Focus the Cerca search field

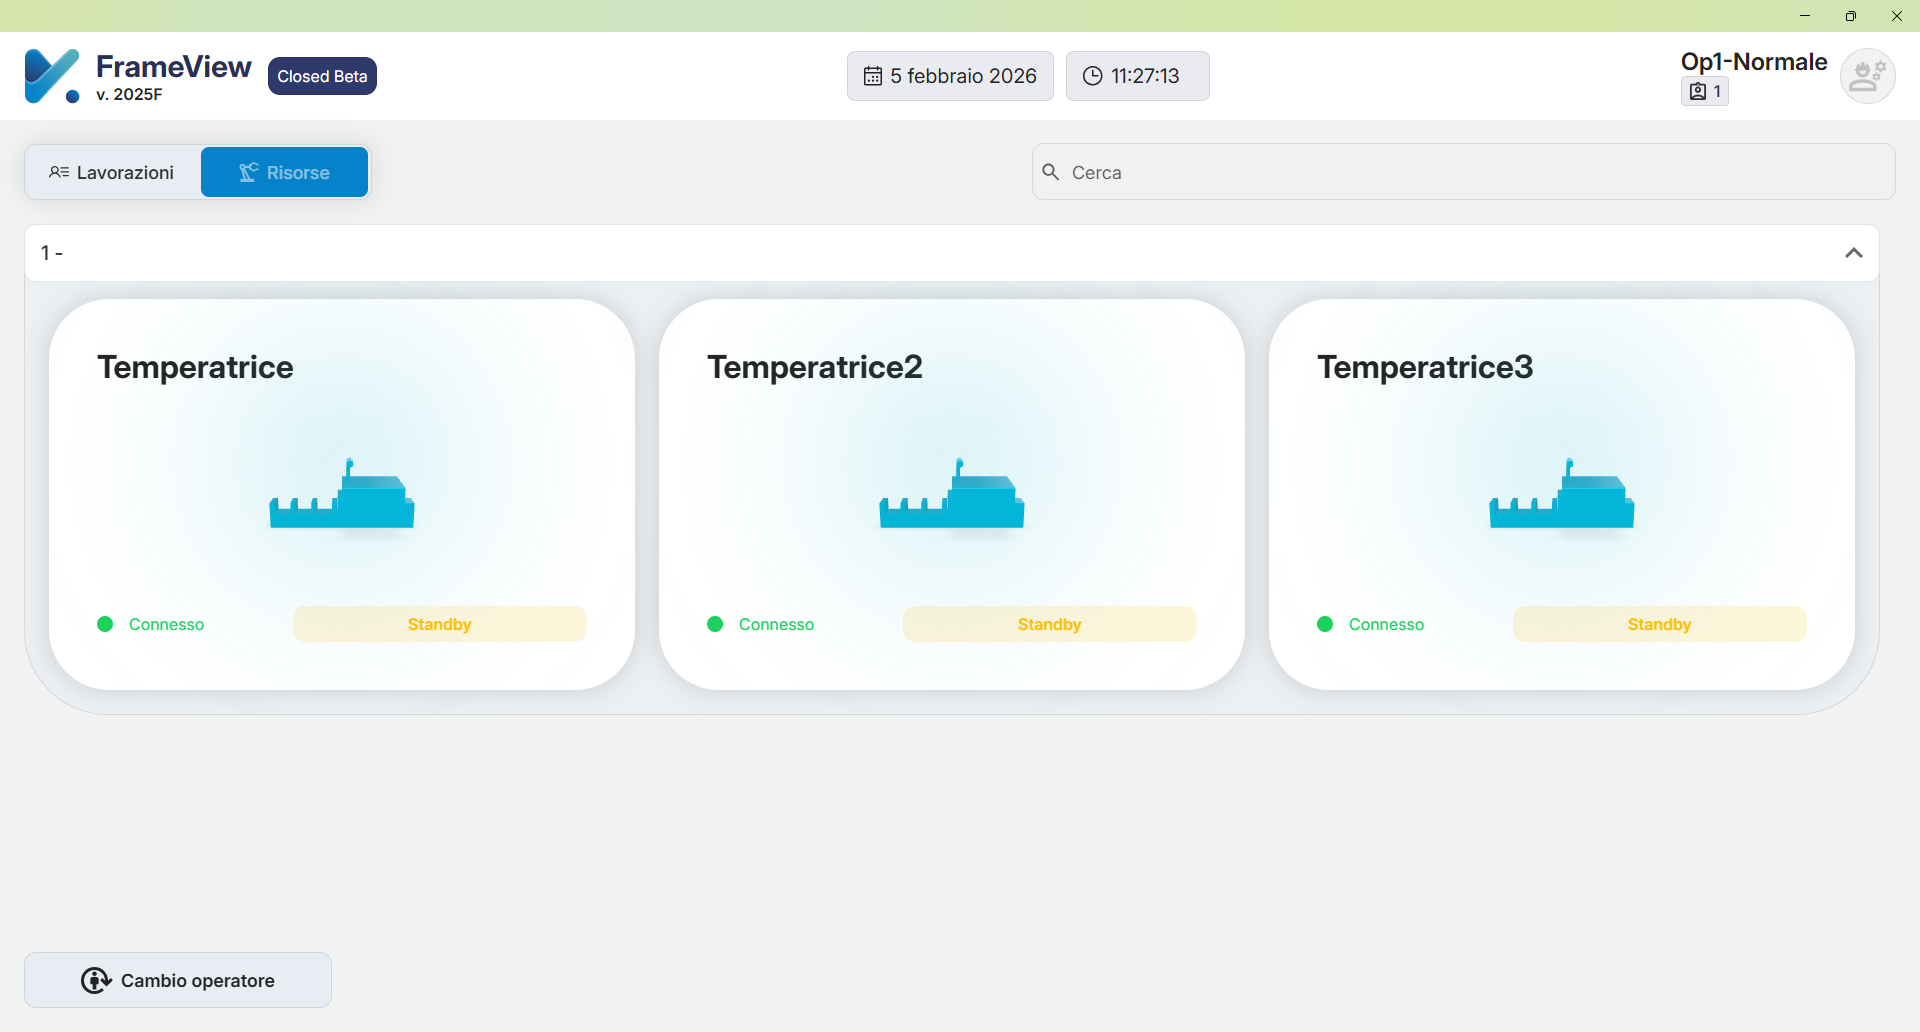(x=1464, y=172)
